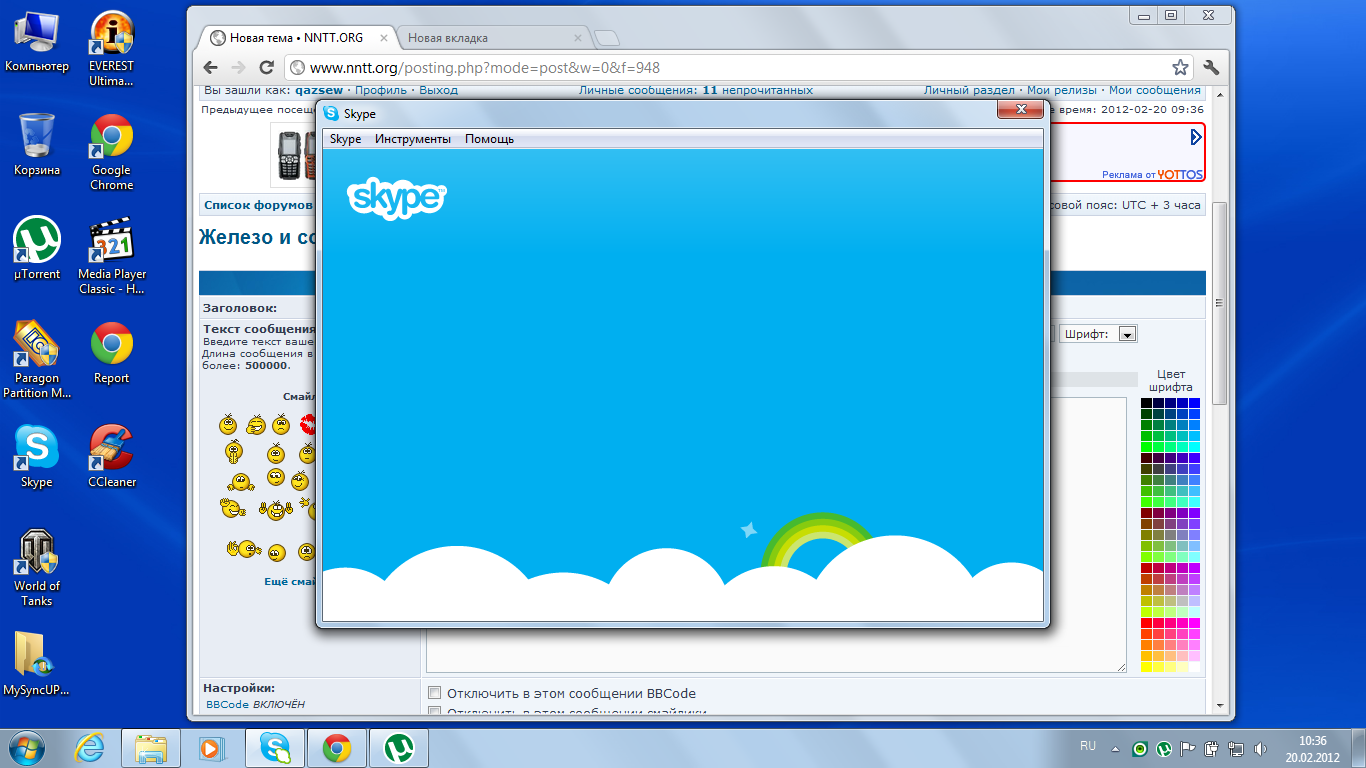Select the MySyncUP folder on desktop
Screen dimensions: 1366x768
pos(37,664)
